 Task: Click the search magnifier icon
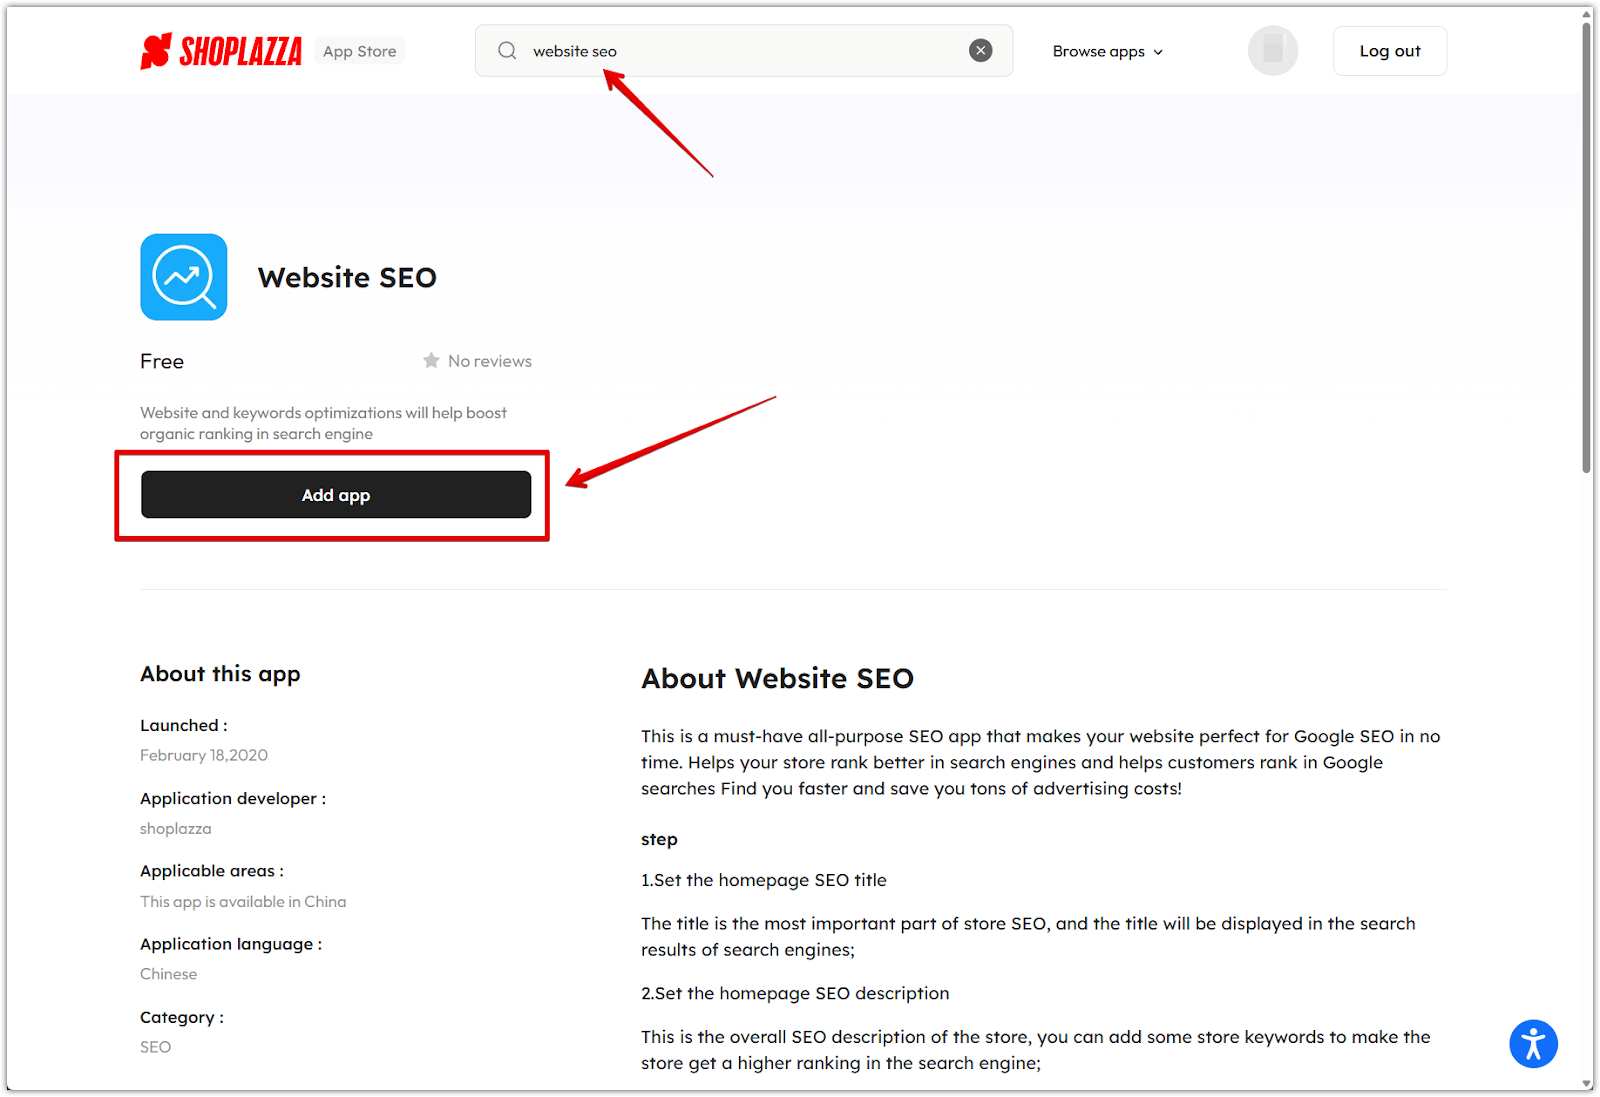click(507, 51)
